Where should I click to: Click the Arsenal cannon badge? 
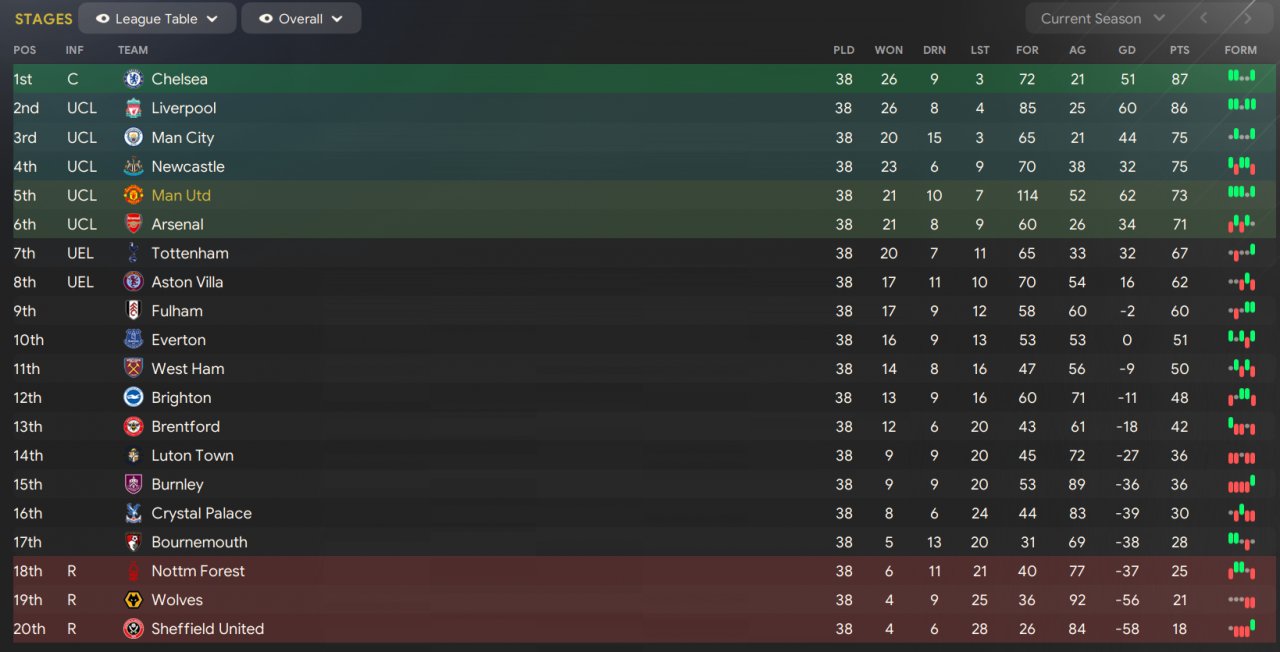point(133,224)
